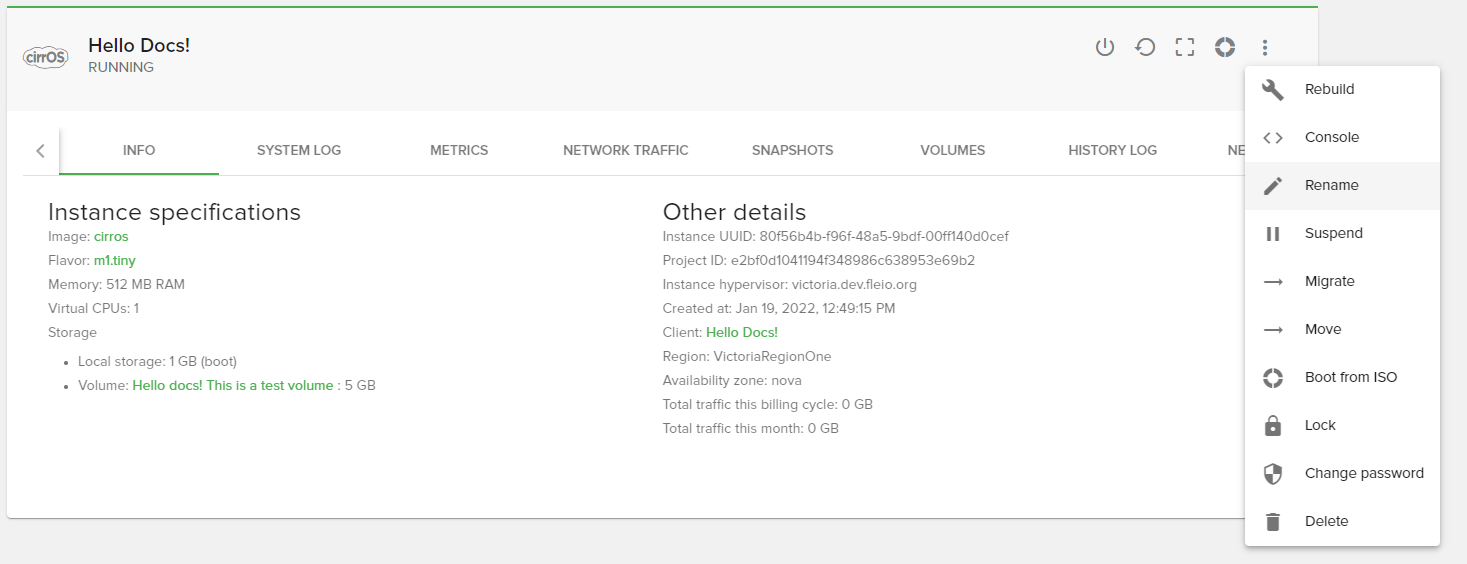Screen dimensions: 1467x564
Task: Select Migrate from the actions menu
Action: click(1329, 281)
